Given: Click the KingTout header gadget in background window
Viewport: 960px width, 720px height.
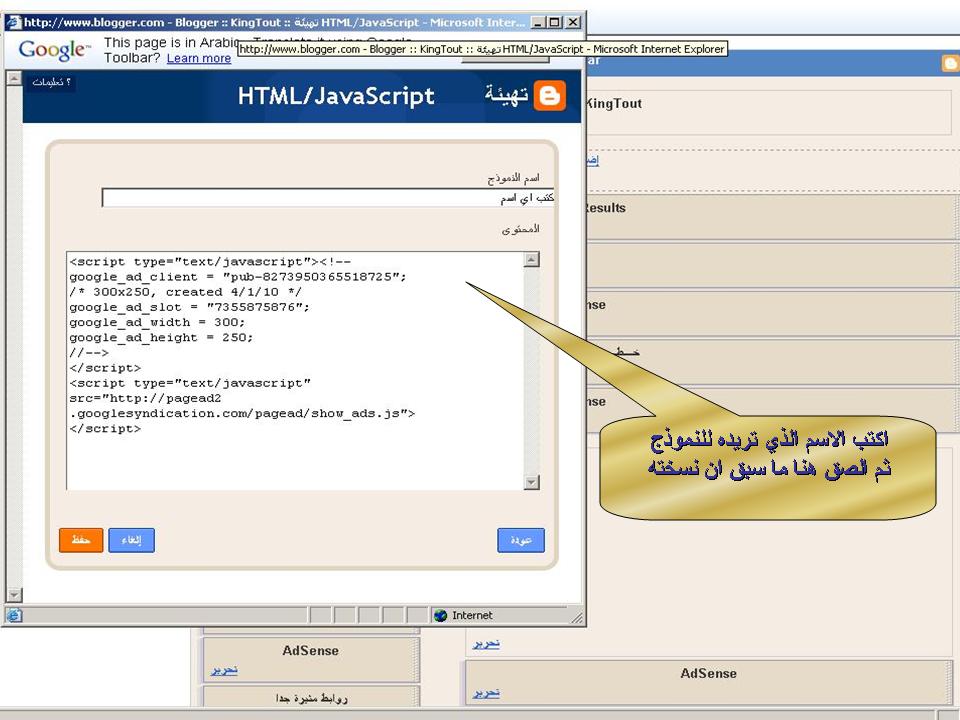Looking at the screenshot, I should [768, 113].
